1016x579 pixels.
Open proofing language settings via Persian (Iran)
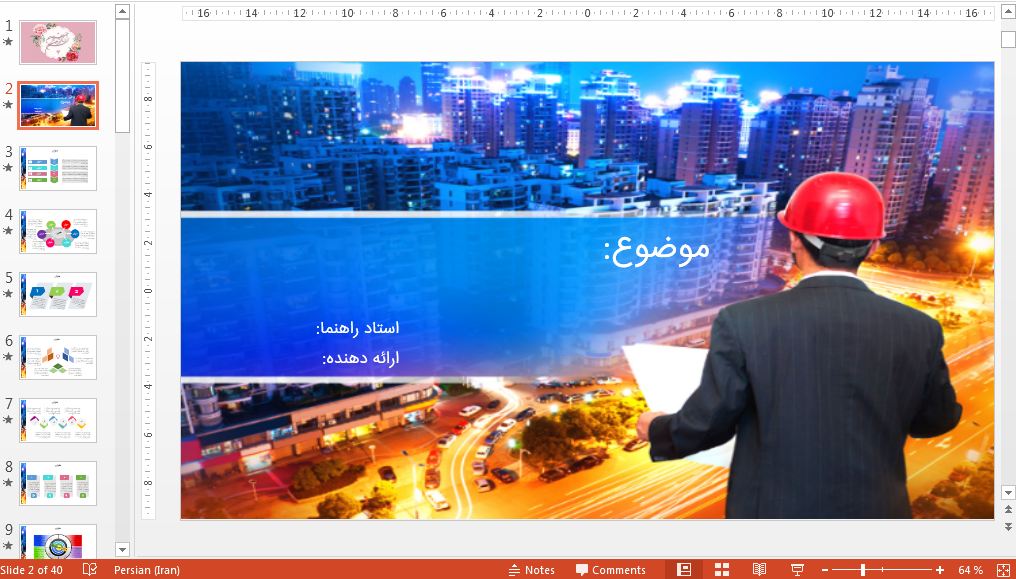(x=147, y=569)
